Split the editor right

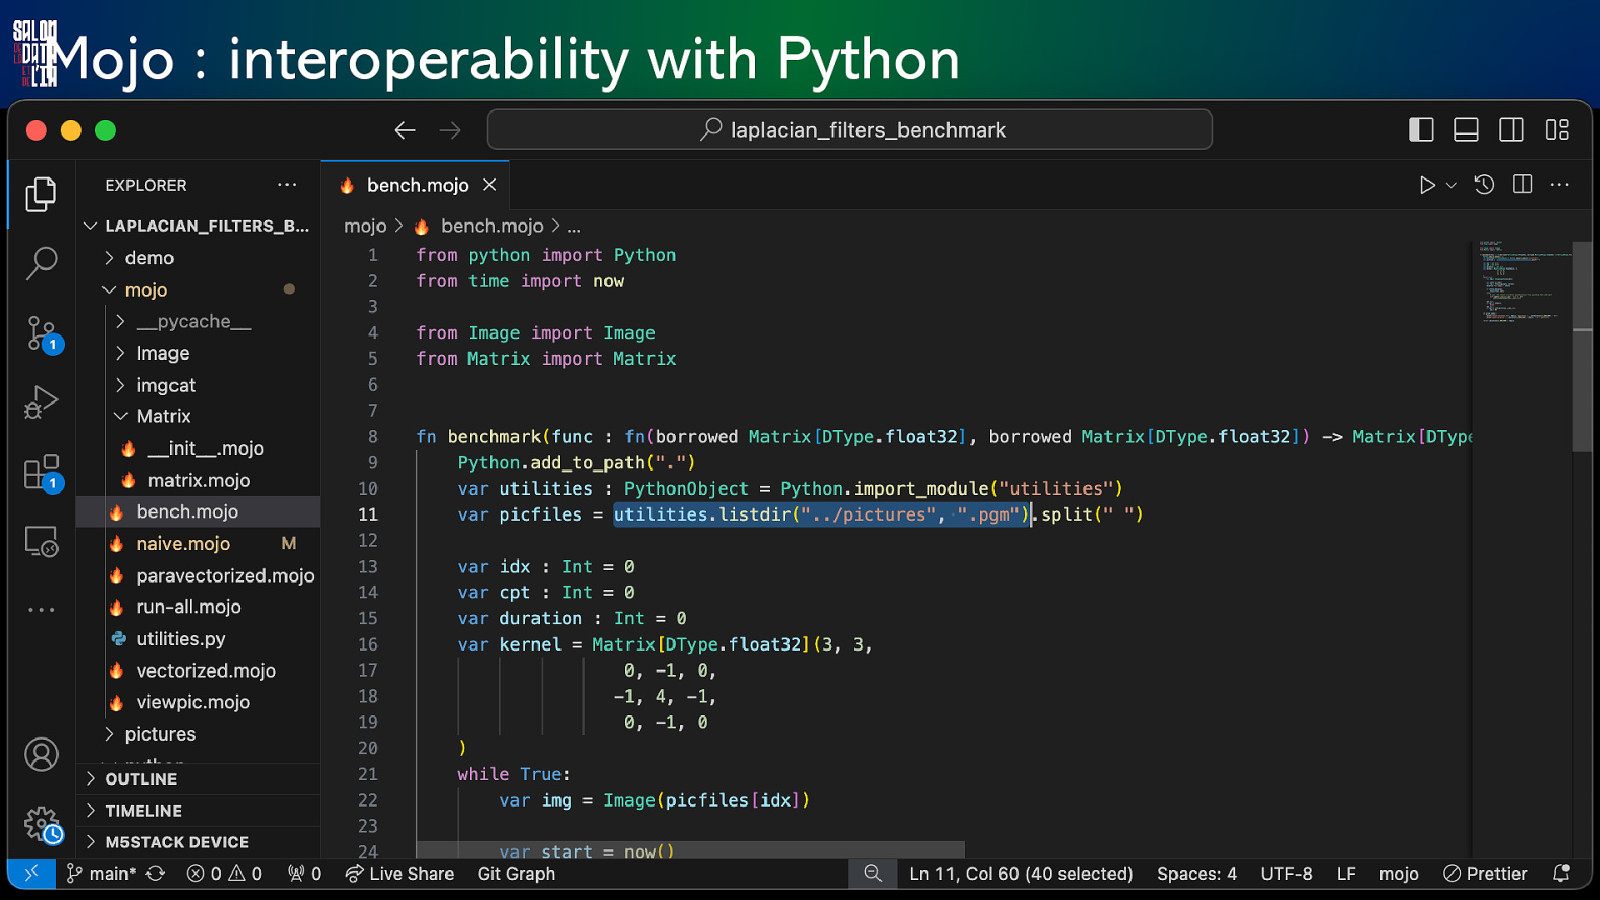click(x=1523, y=185)
